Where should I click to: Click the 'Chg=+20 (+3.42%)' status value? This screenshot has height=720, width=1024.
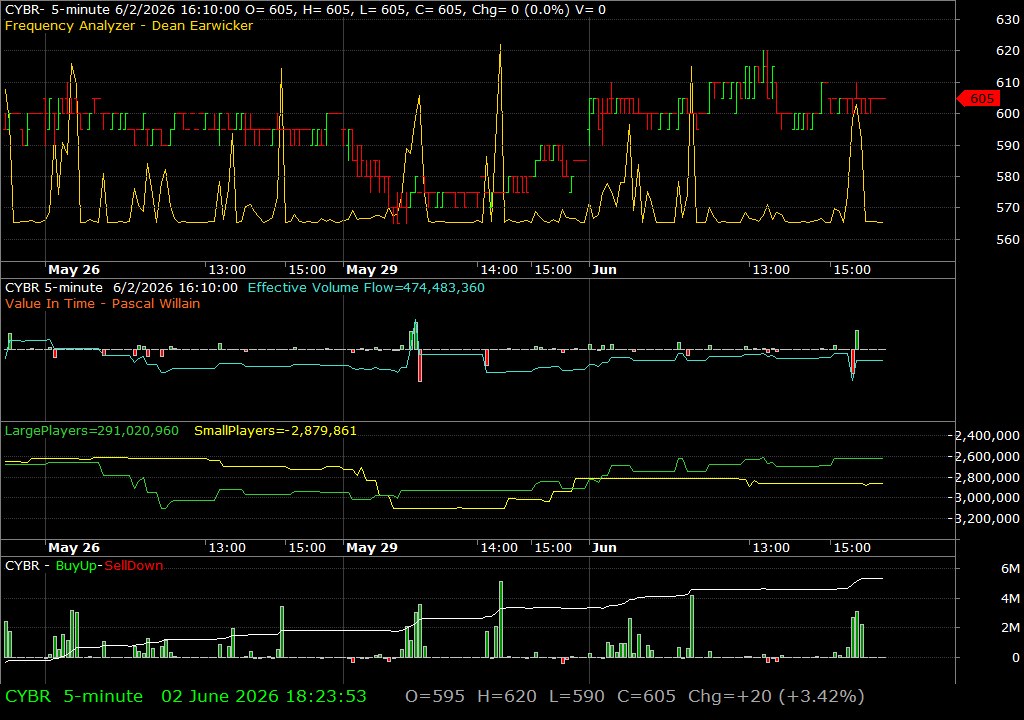pyautogui.click(x=776, y=696)
